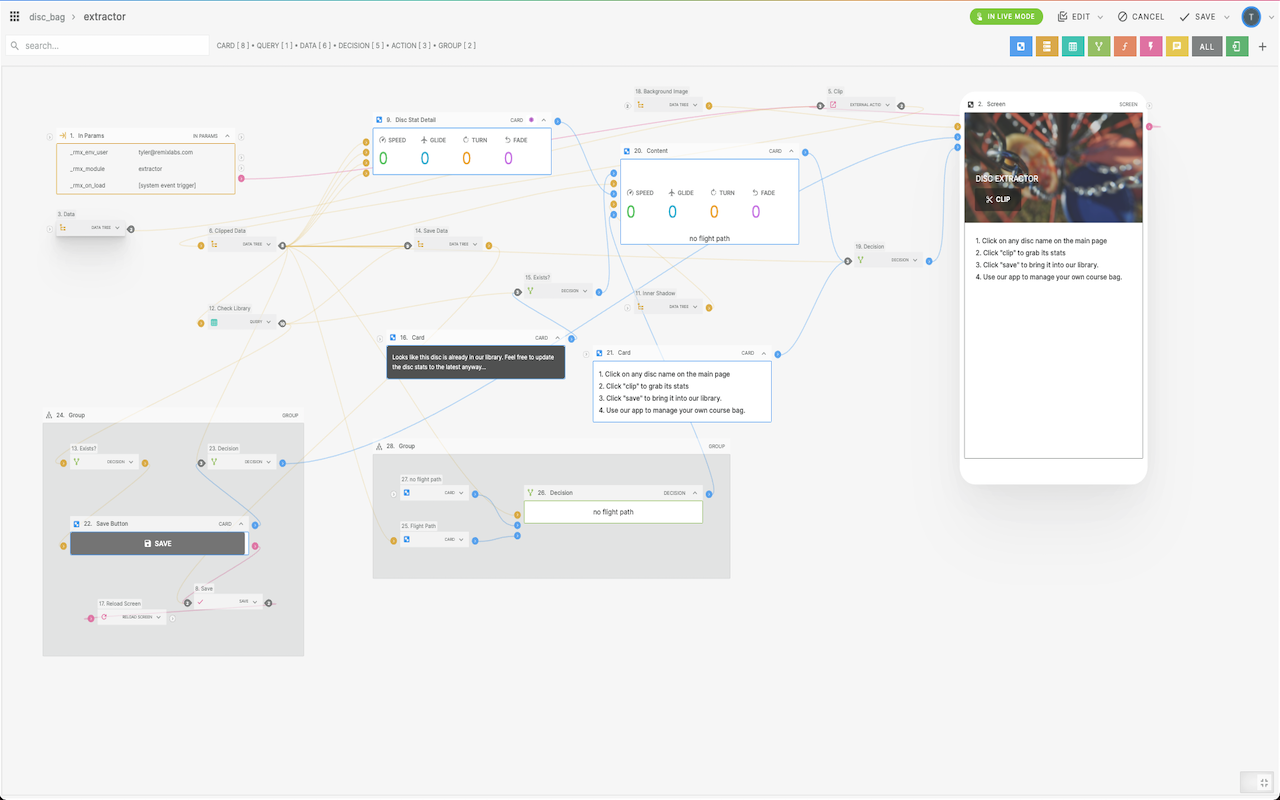Screen dimensions: 1280x800
Task: Click the tyler@remixlabs.com value
Action: tap(166, 152)
